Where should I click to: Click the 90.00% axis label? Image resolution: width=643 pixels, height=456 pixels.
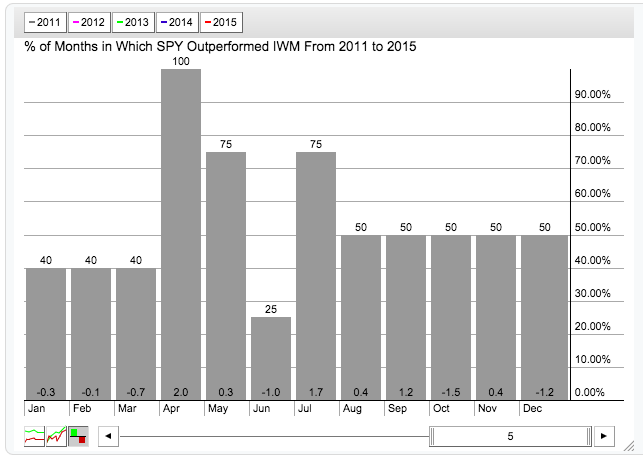tap(593, 94)
